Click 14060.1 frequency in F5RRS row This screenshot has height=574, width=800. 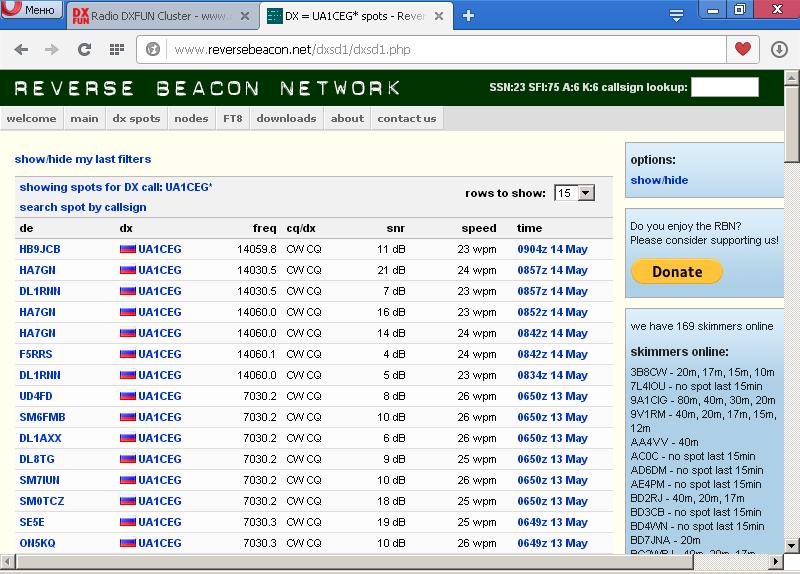click(257, 354)
